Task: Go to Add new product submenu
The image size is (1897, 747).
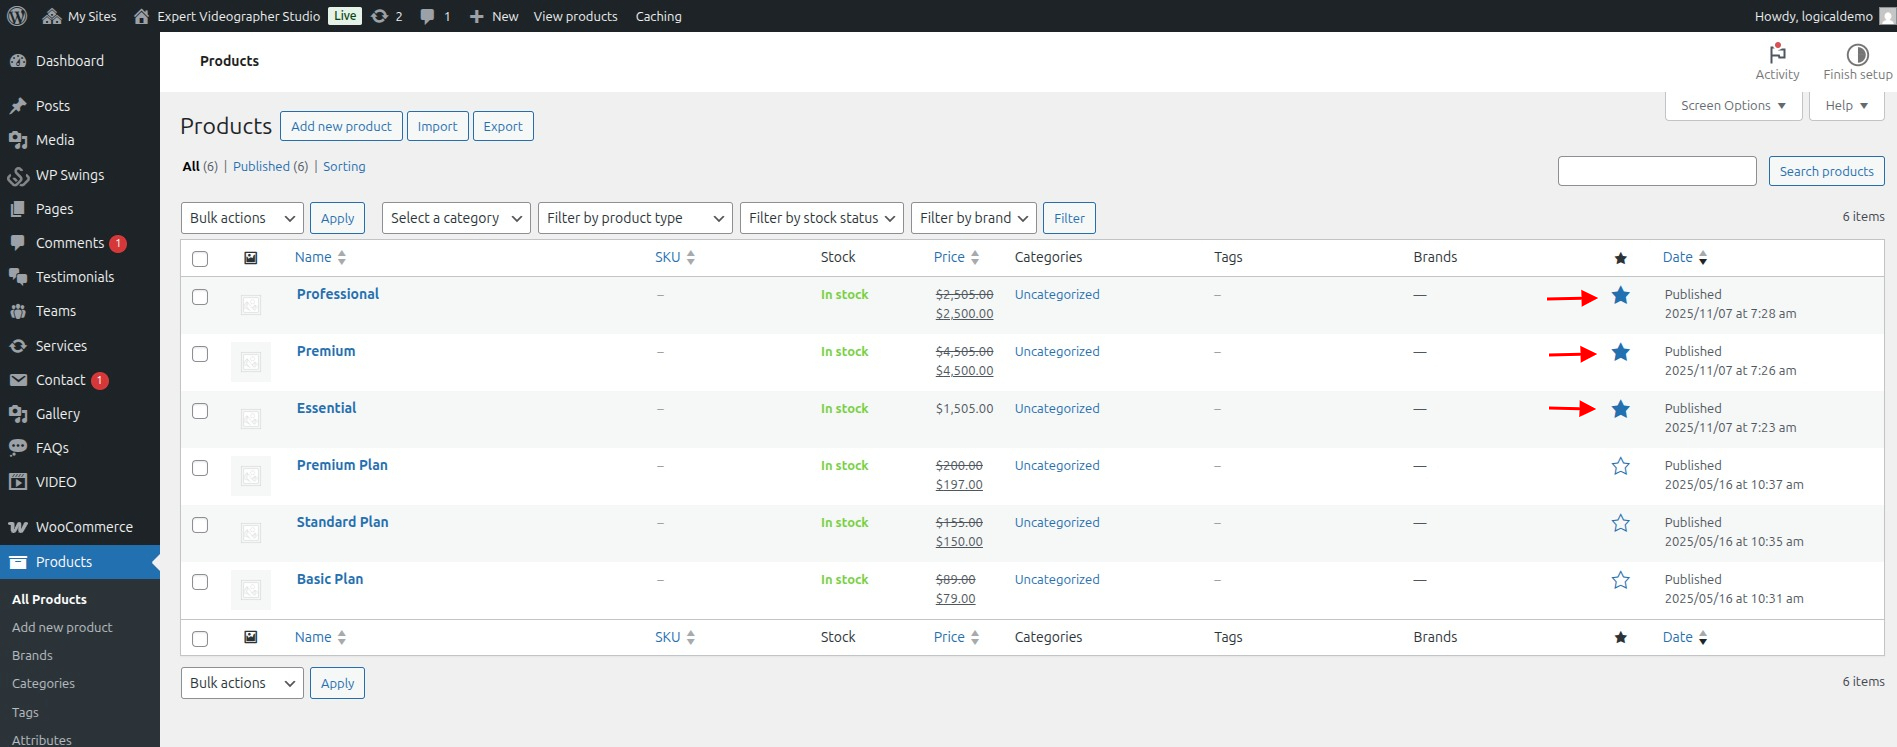Action: (62, 628)
